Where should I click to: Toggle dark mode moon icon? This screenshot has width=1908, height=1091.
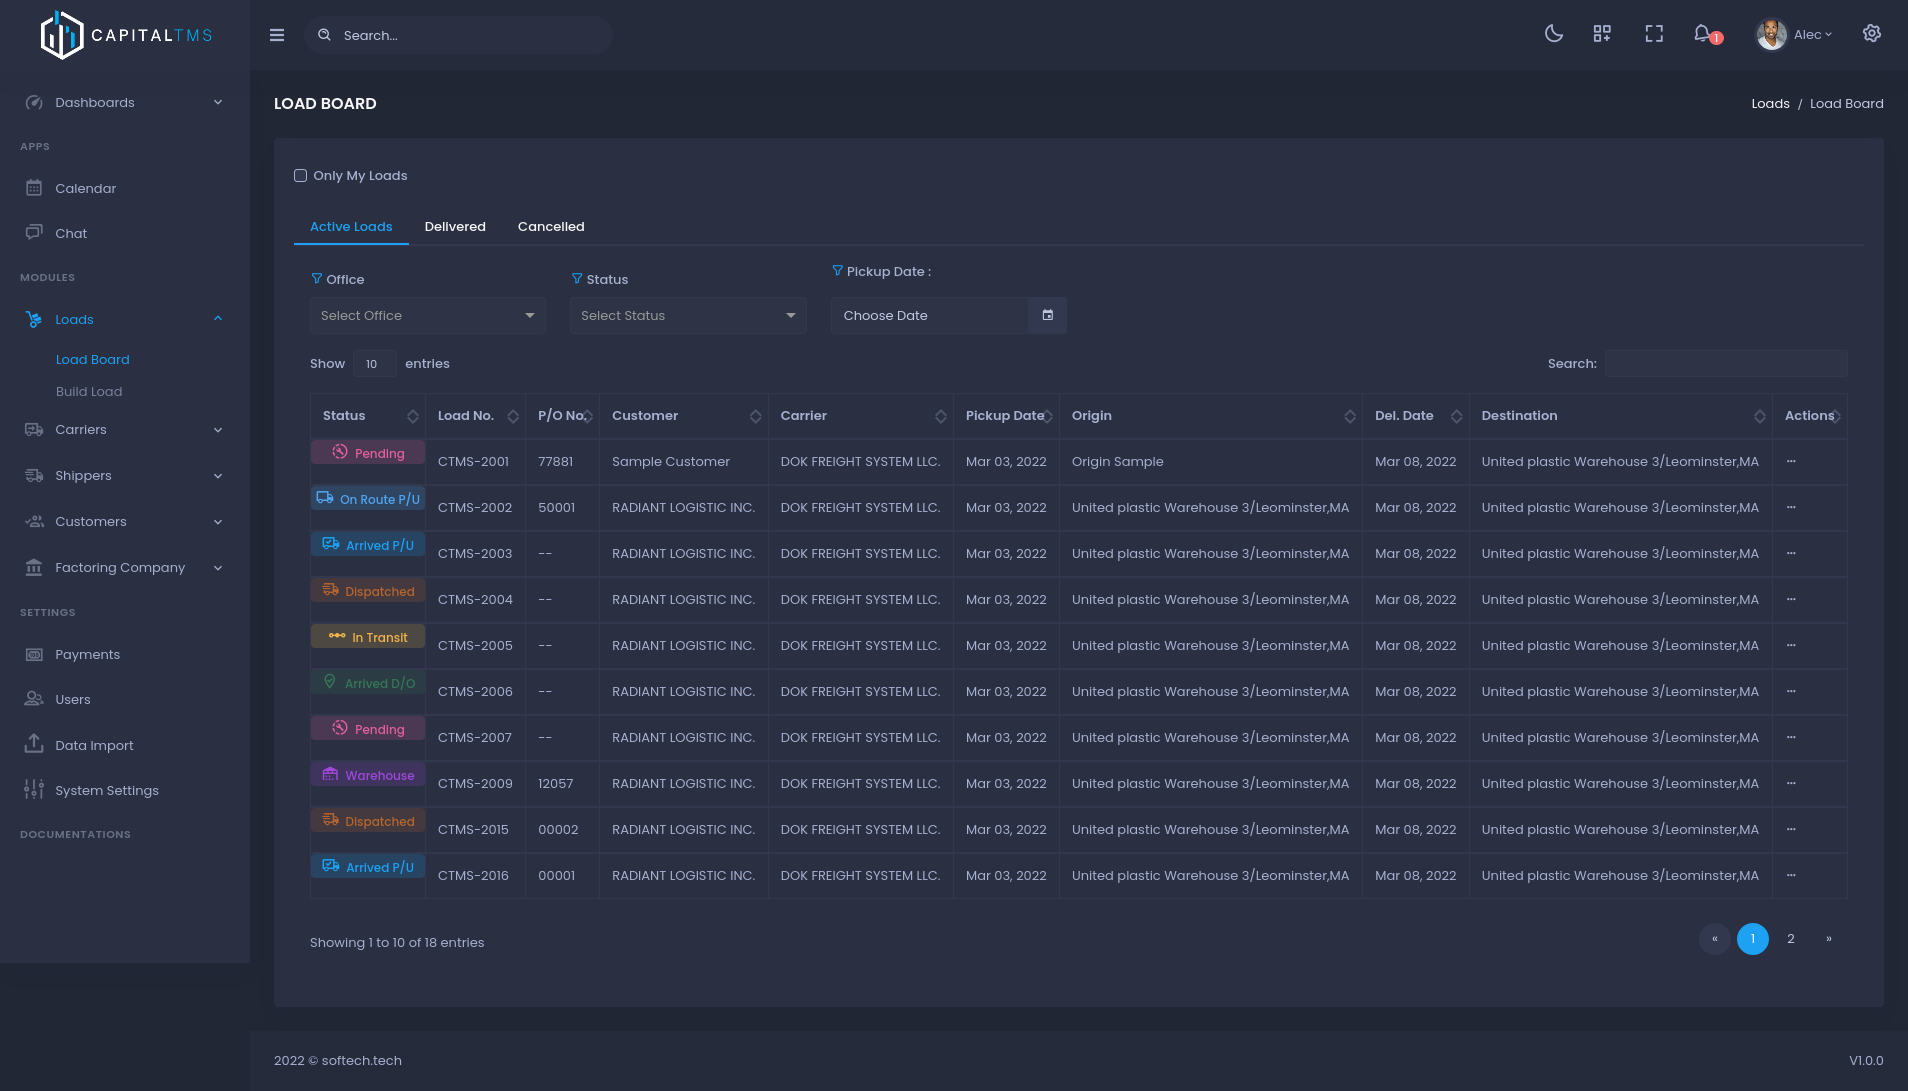(x=1553, y=34)
